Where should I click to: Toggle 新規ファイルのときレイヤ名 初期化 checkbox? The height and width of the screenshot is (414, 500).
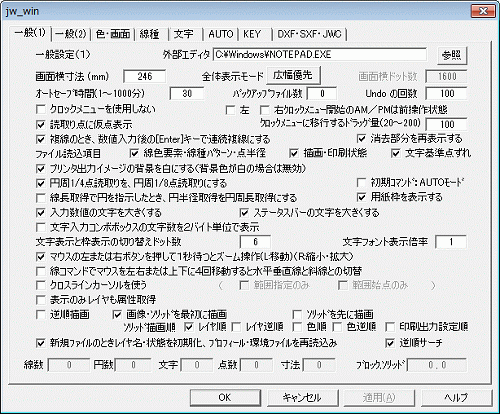41,342
